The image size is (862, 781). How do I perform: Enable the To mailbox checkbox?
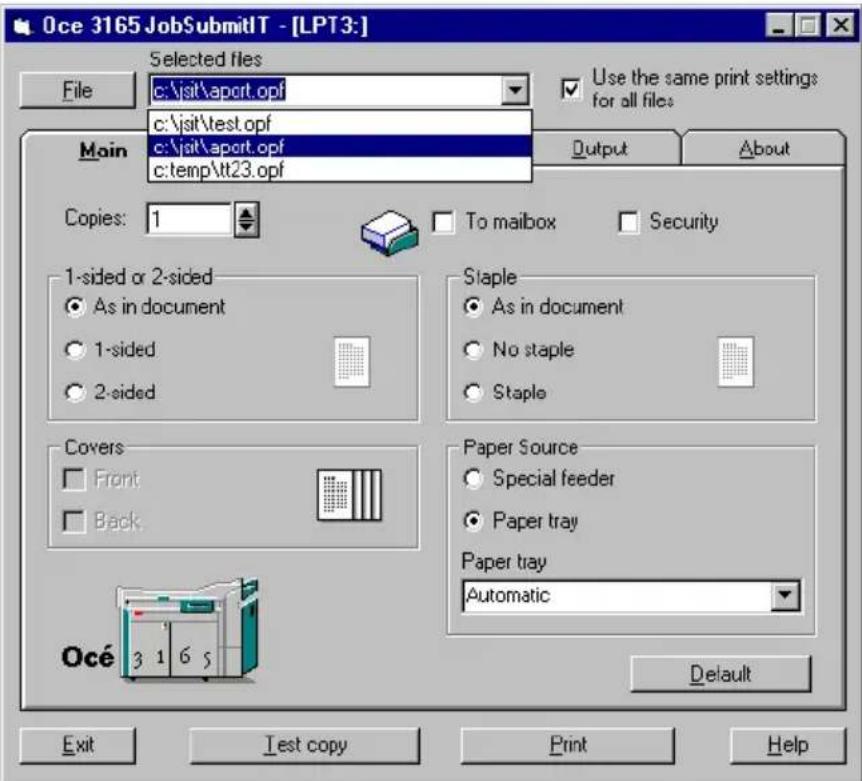[x=443, y=222]
